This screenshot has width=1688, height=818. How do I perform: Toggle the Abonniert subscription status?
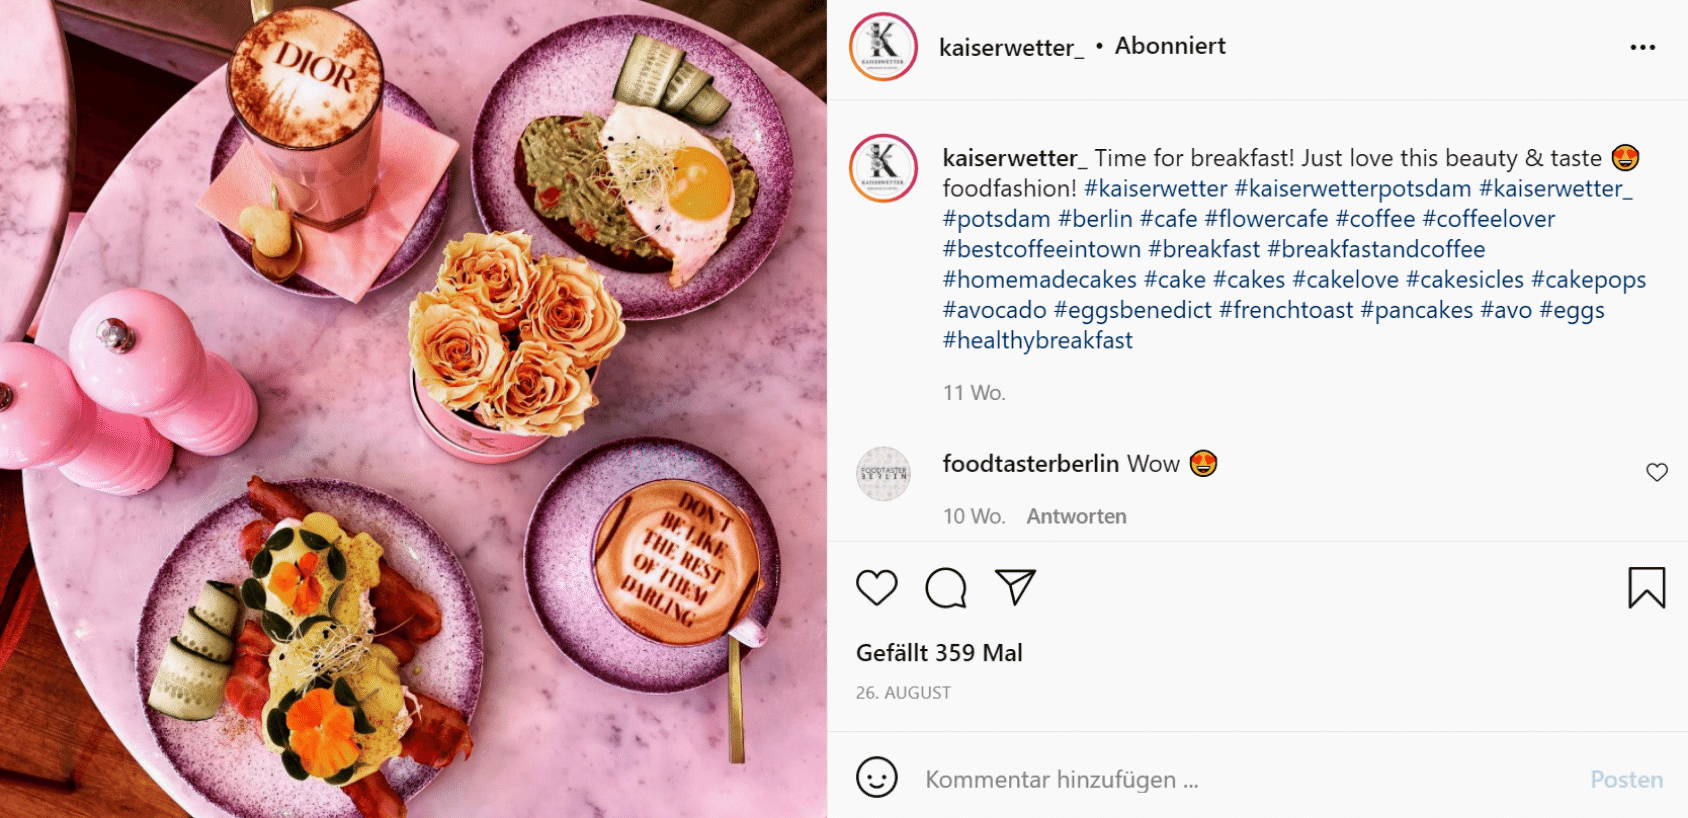pyautogui.click(x=1170, y=46)
